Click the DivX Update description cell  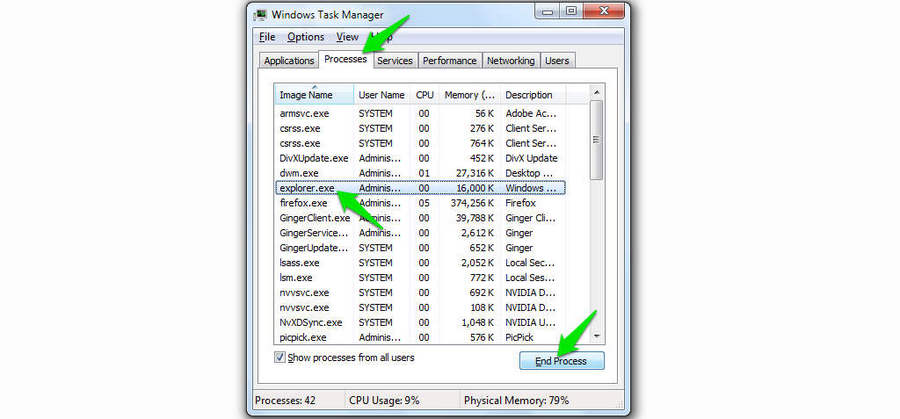[532, 158]
